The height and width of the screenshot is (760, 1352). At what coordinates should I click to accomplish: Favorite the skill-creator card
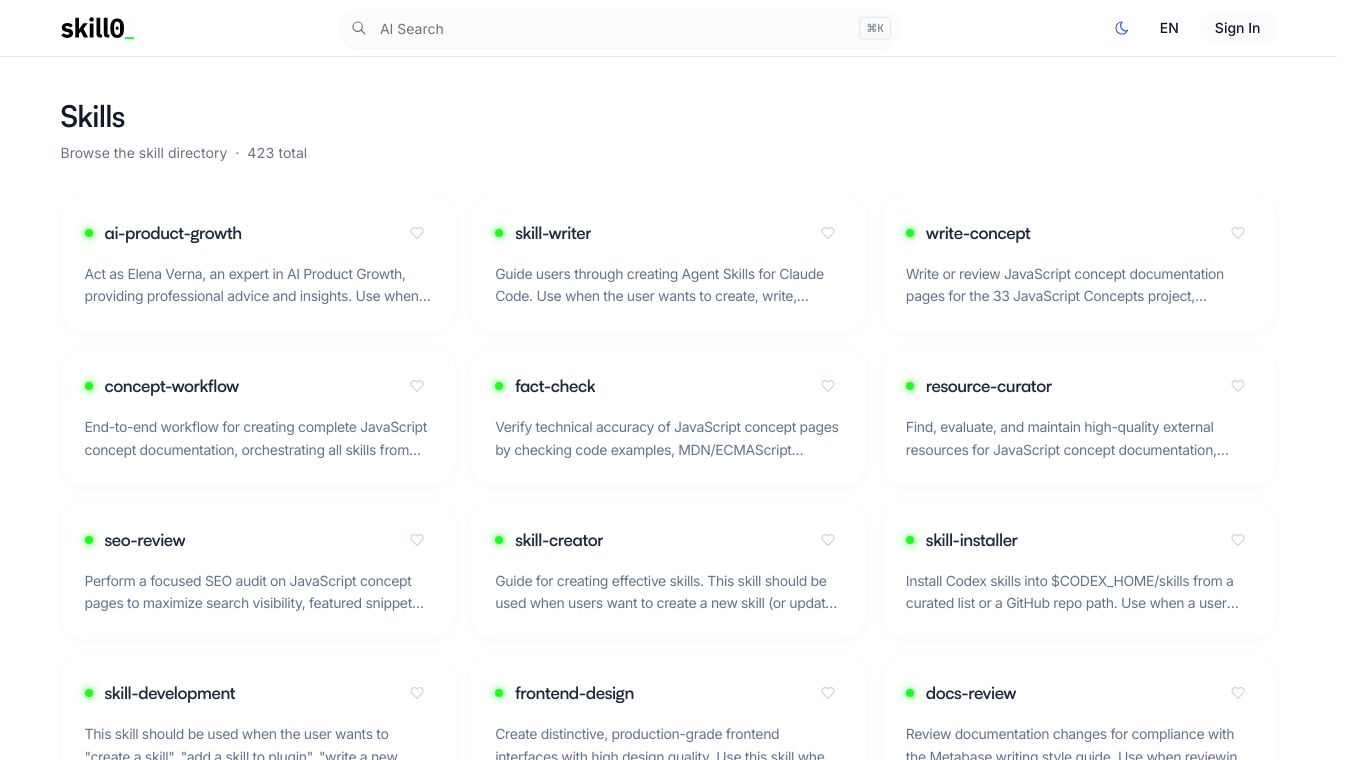point(828,540)
